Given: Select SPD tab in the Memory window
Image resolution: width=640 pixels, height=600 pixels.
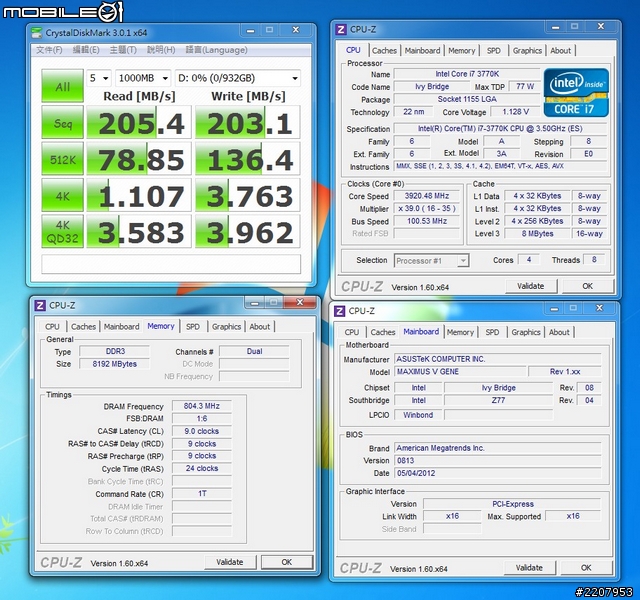Looking at the screenshot, I should 193,327.
